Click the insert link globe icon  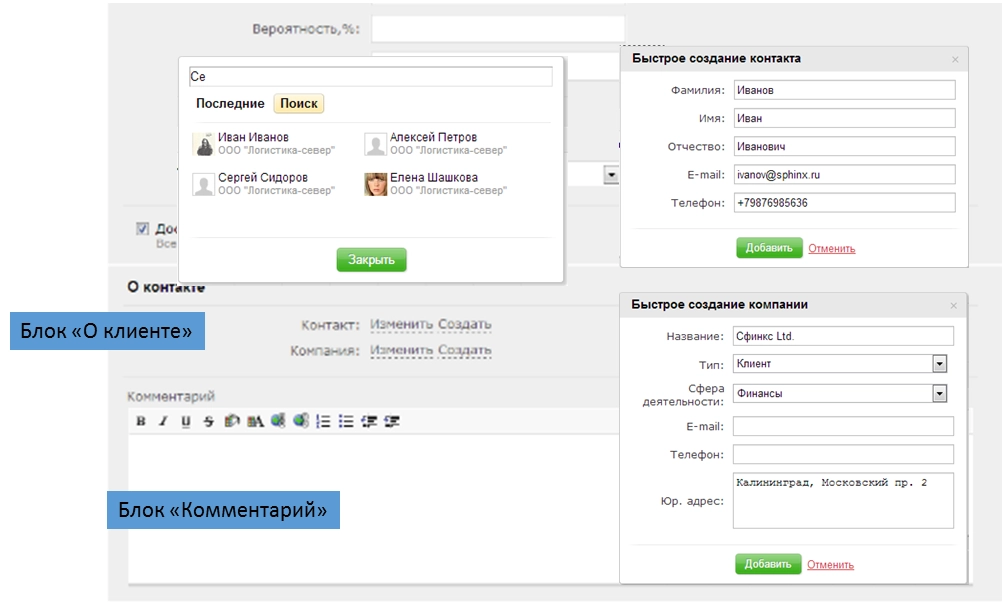point(278,422)
